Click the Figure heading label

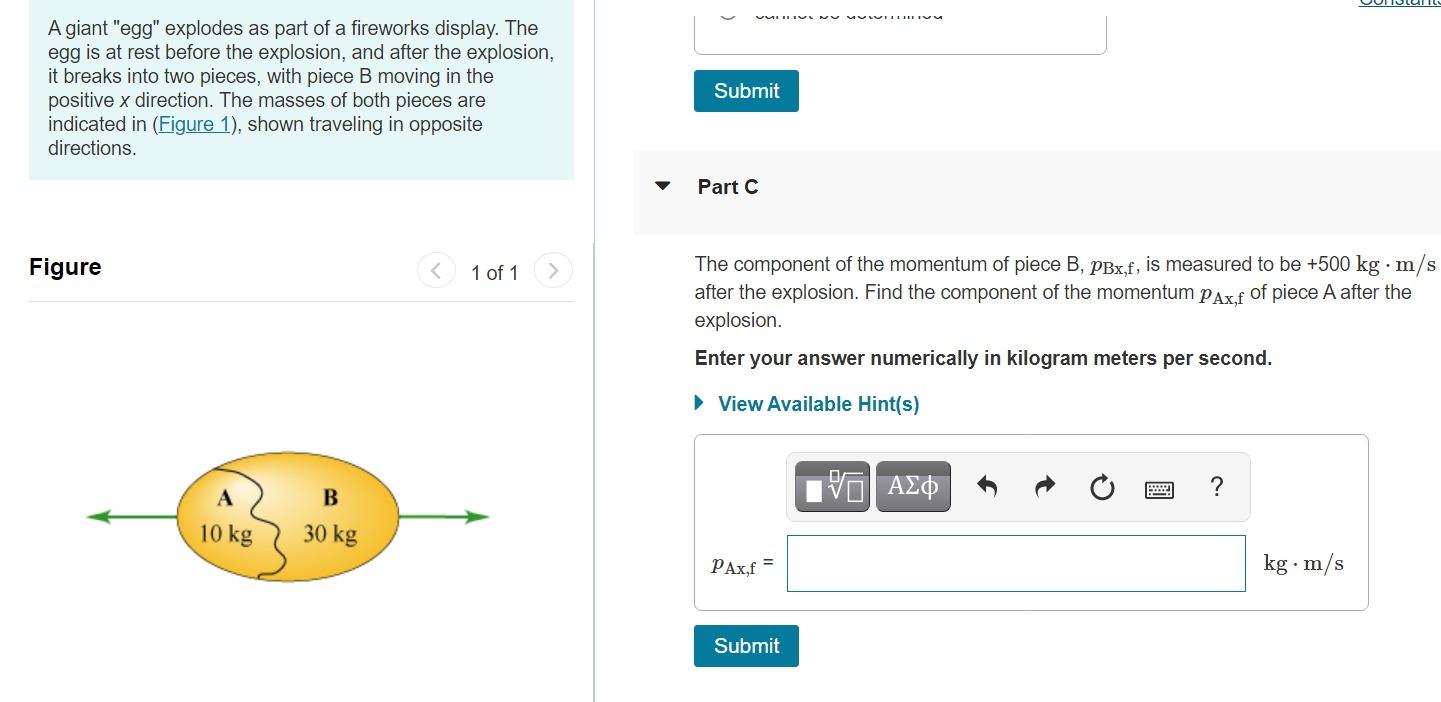click(x=65, y=266)
